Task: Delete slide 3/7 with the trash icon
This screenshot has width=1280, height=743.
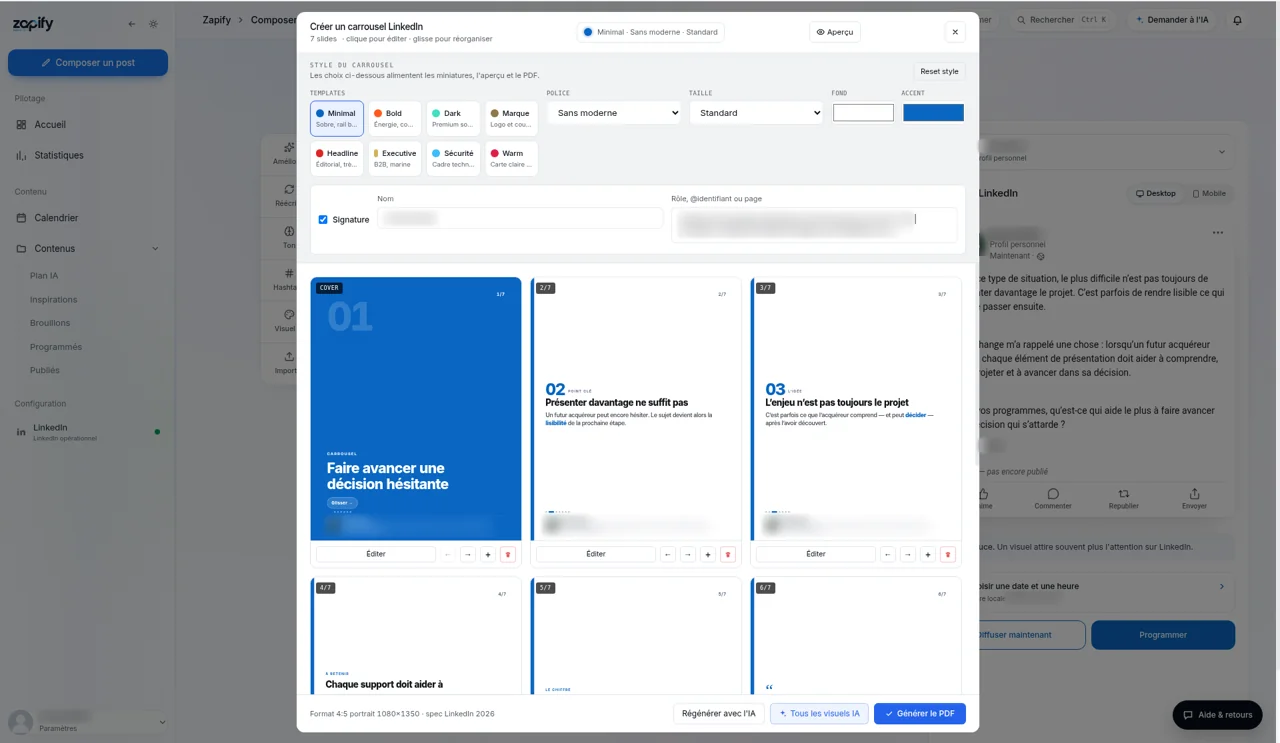Action: [948, 554]
